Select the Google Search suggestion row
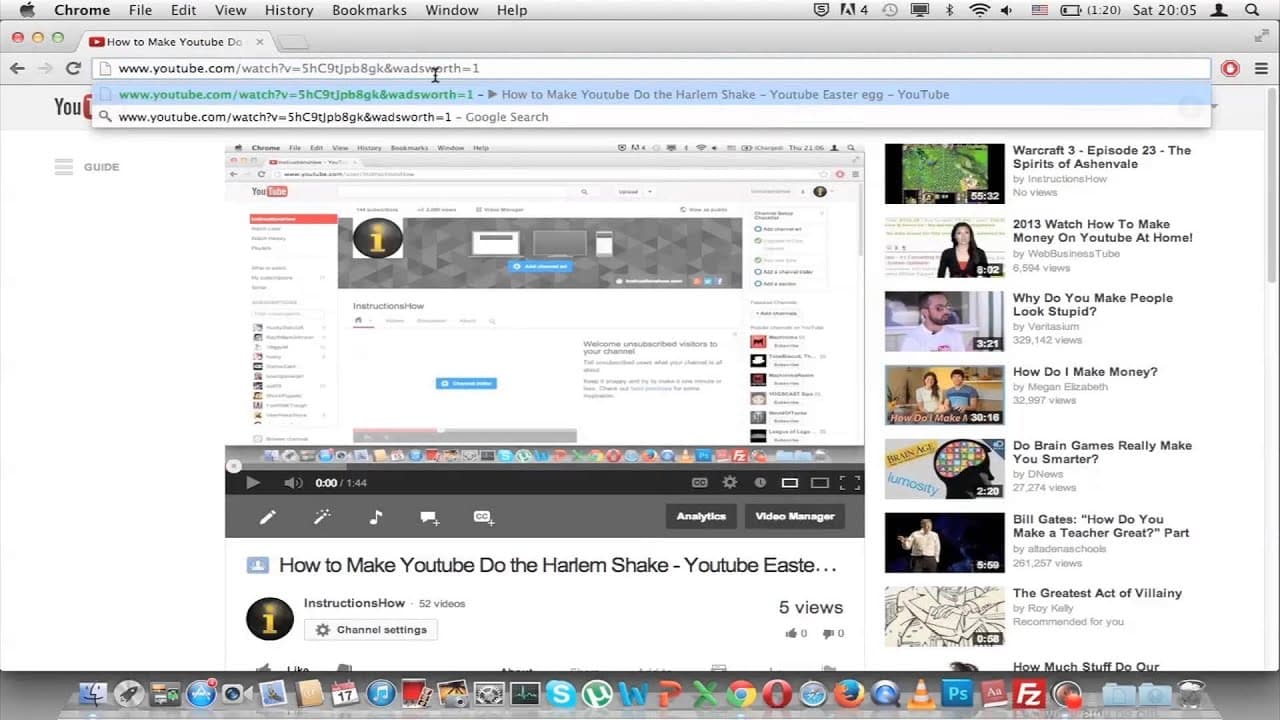 (x=652, y=117)
